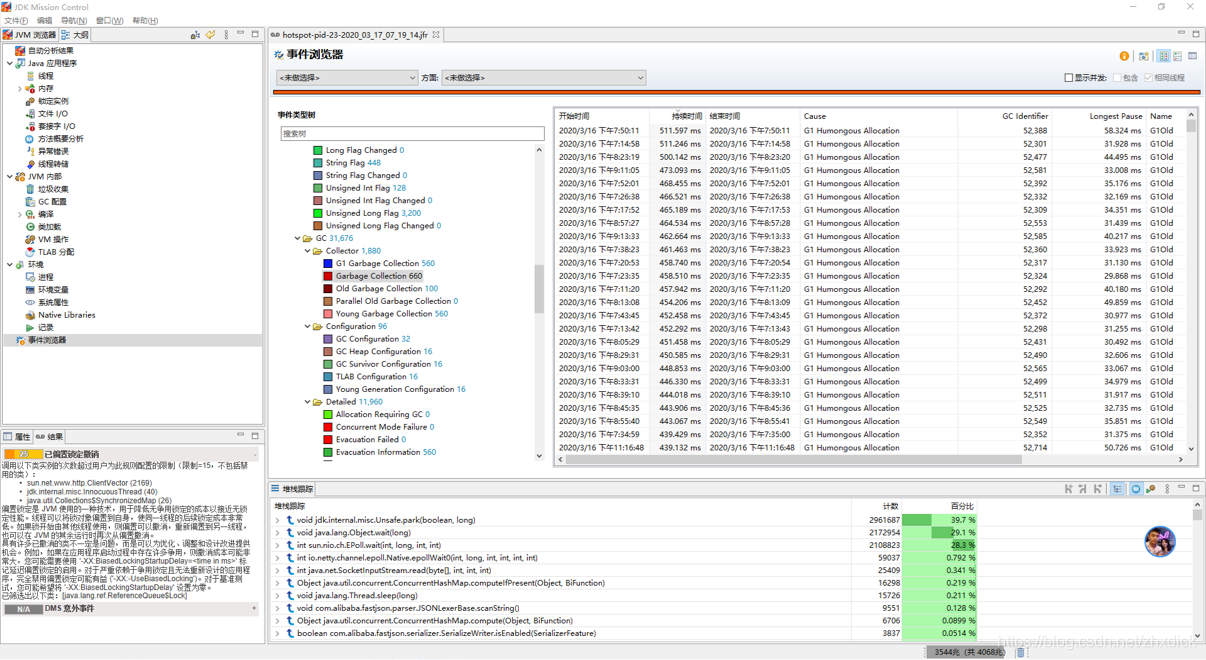This screenshot has width=1206, height=660.
Task: Click the second frame-navigation icon in stack trace toolbar
Action: click(1083, 489)
